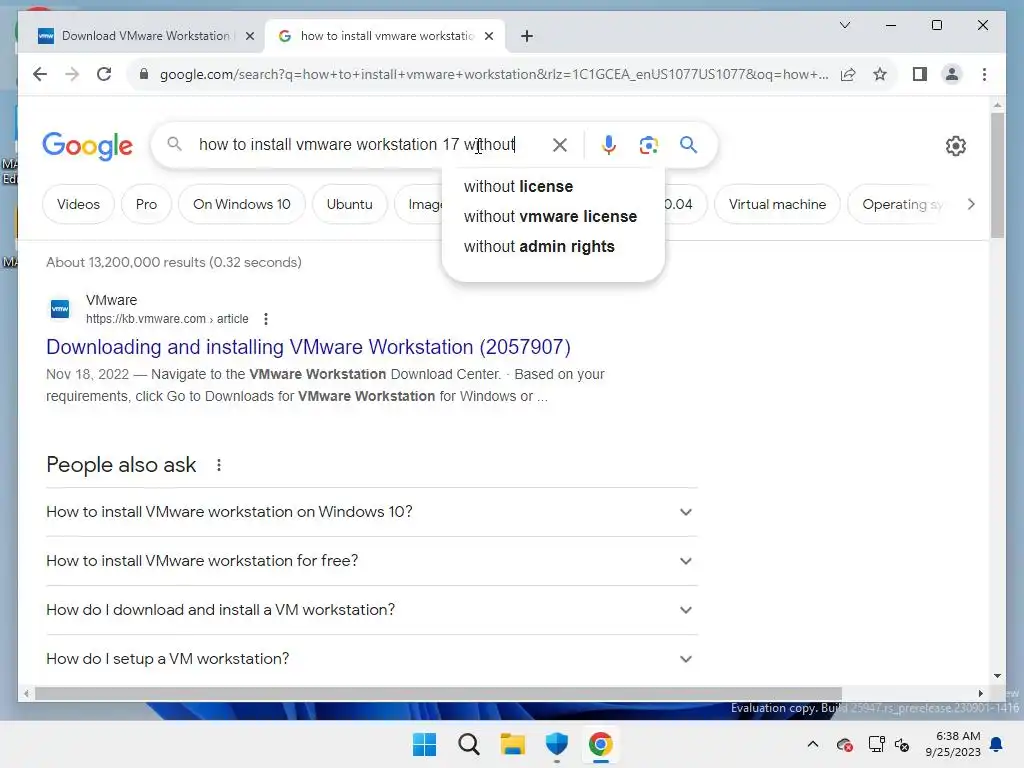This screenshot has width=1024, height=768.
Task: Share this page via address bar icon
Action: click(x=848, y=74)
